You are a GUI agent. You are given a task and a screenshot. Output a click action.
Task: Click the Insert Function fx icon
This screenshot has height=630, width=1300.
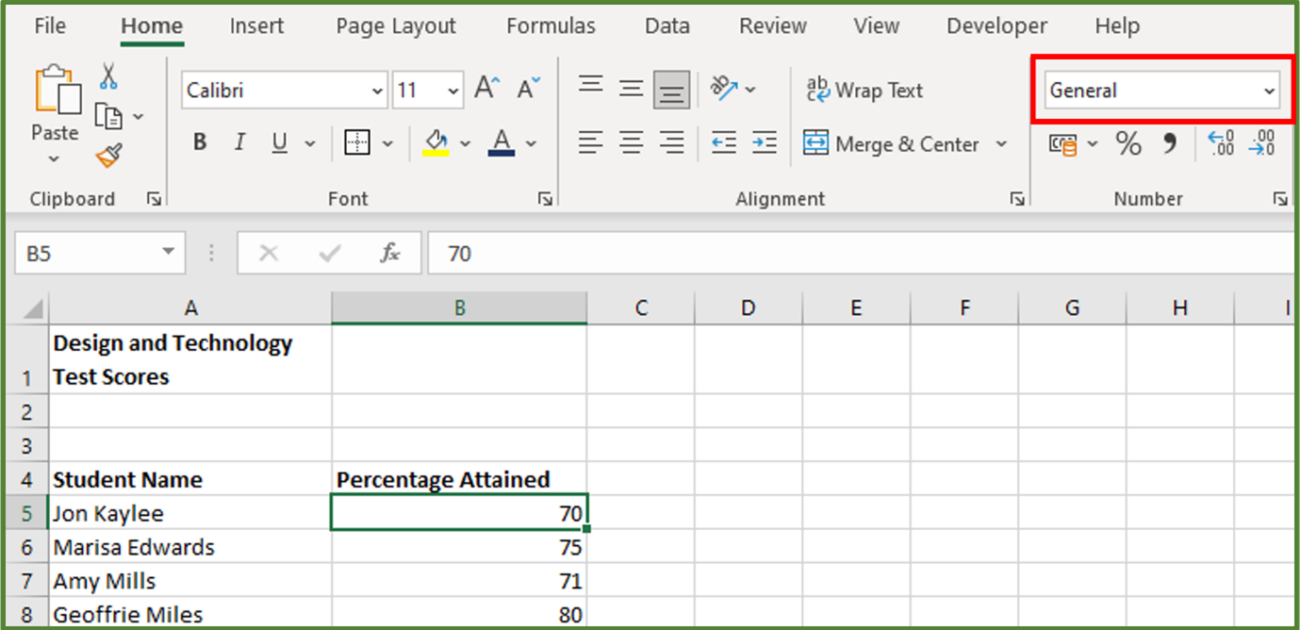(x=390, y=254)
